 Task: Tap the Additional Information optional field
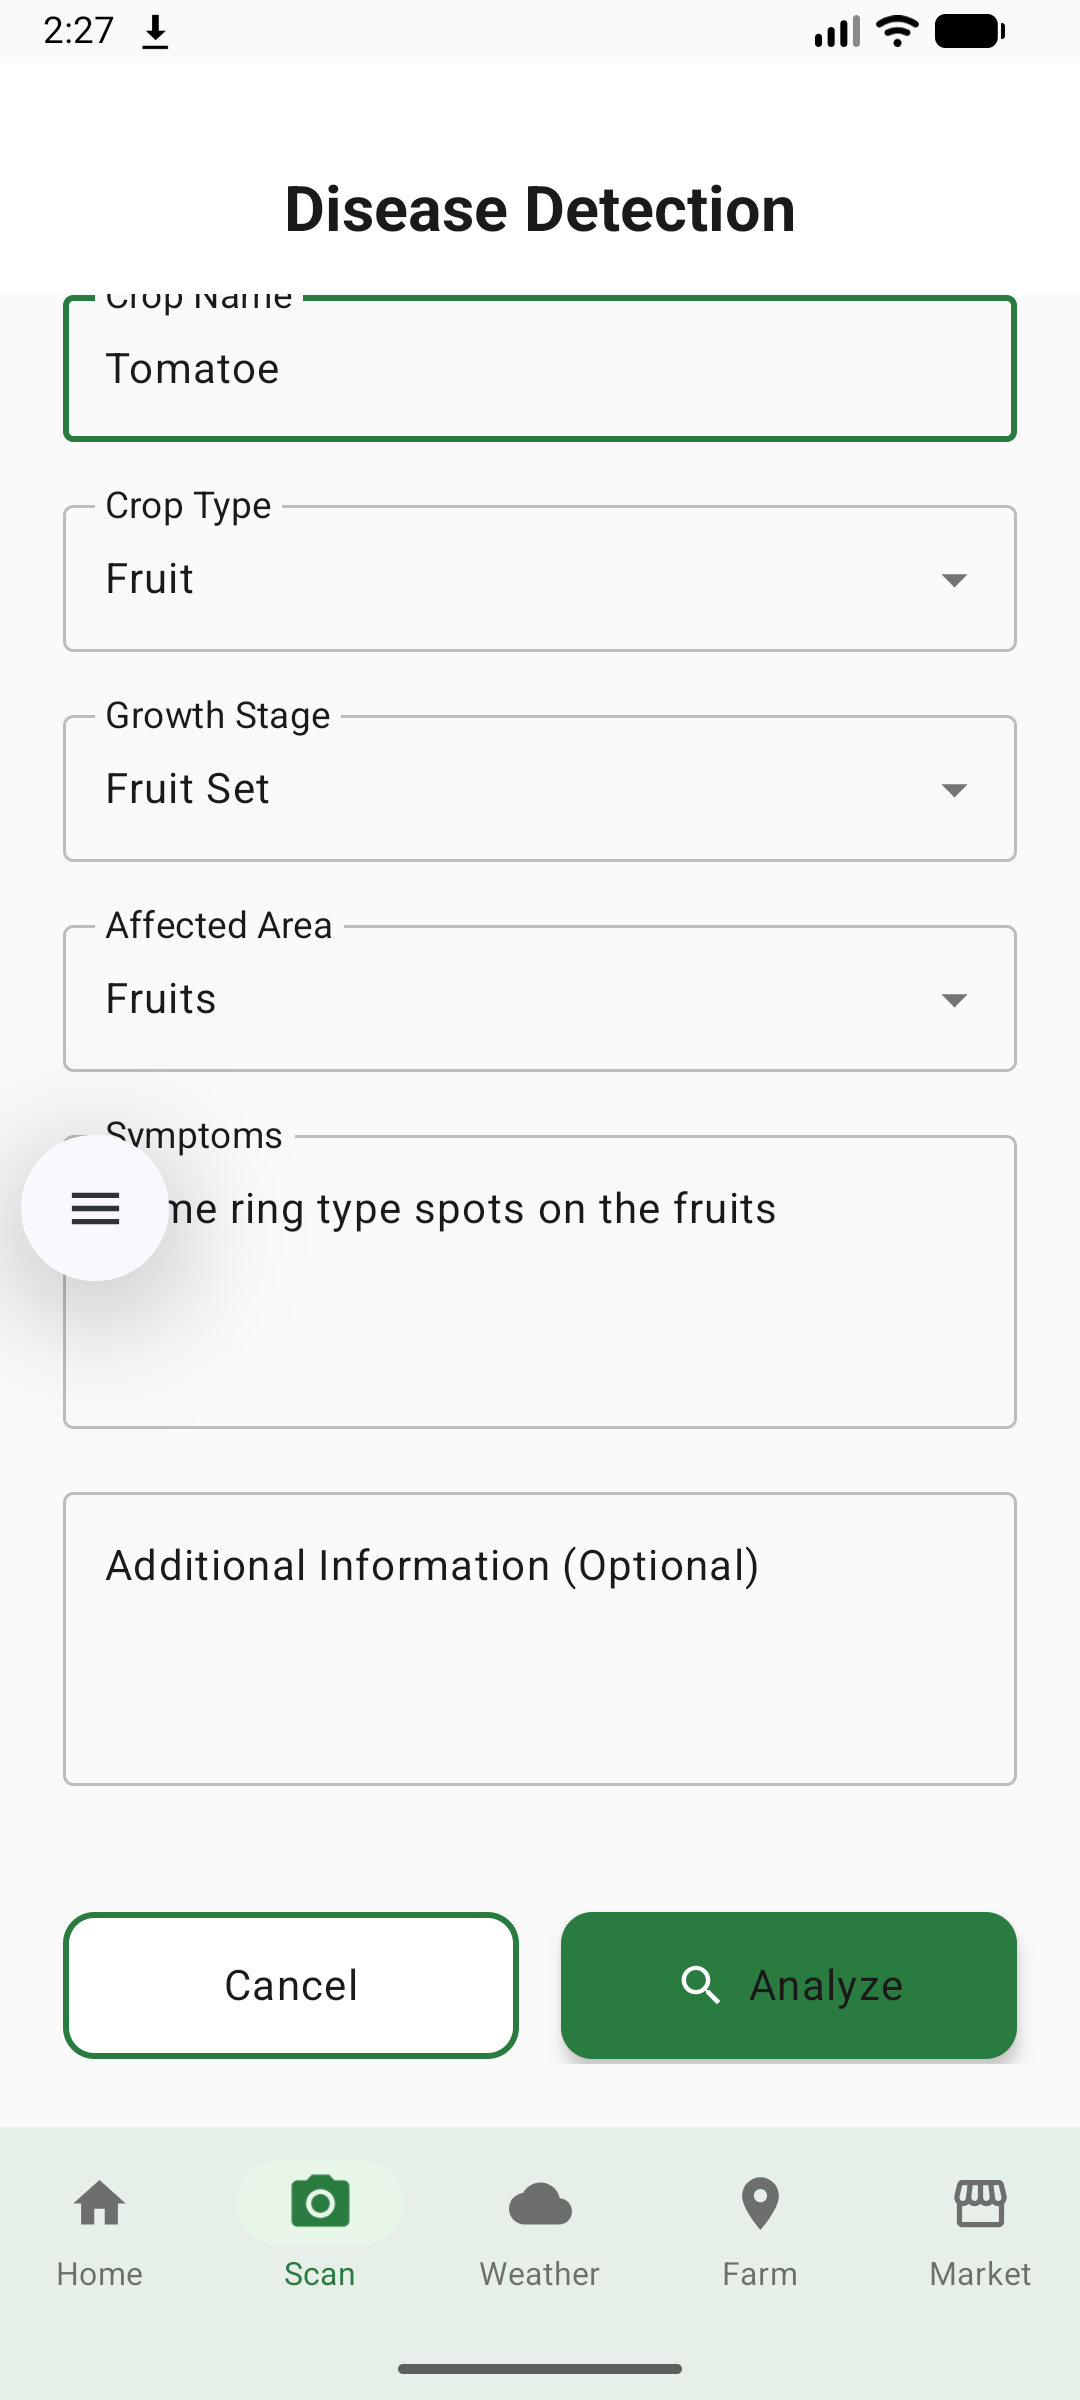point(540,1640)
